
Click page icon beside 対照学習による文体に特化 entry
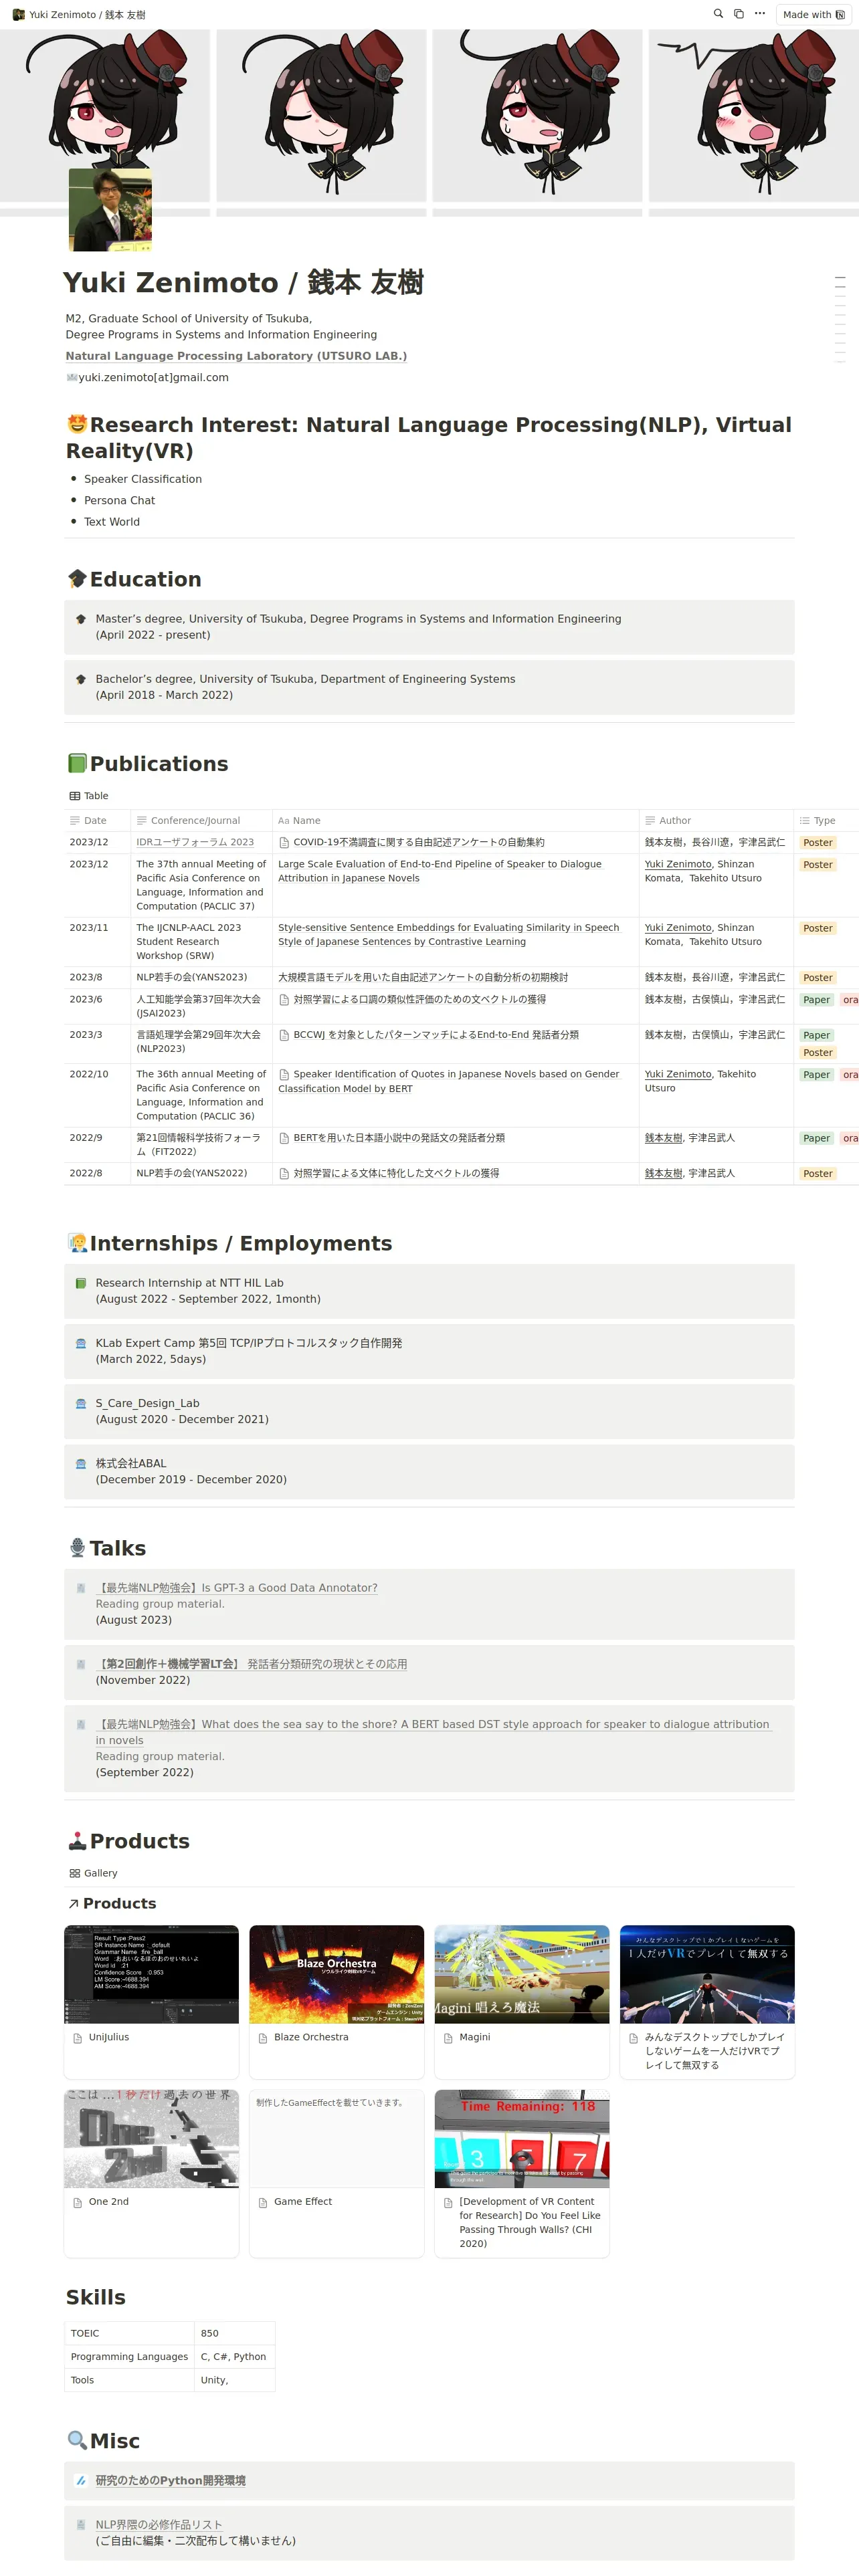point(284,1174)
